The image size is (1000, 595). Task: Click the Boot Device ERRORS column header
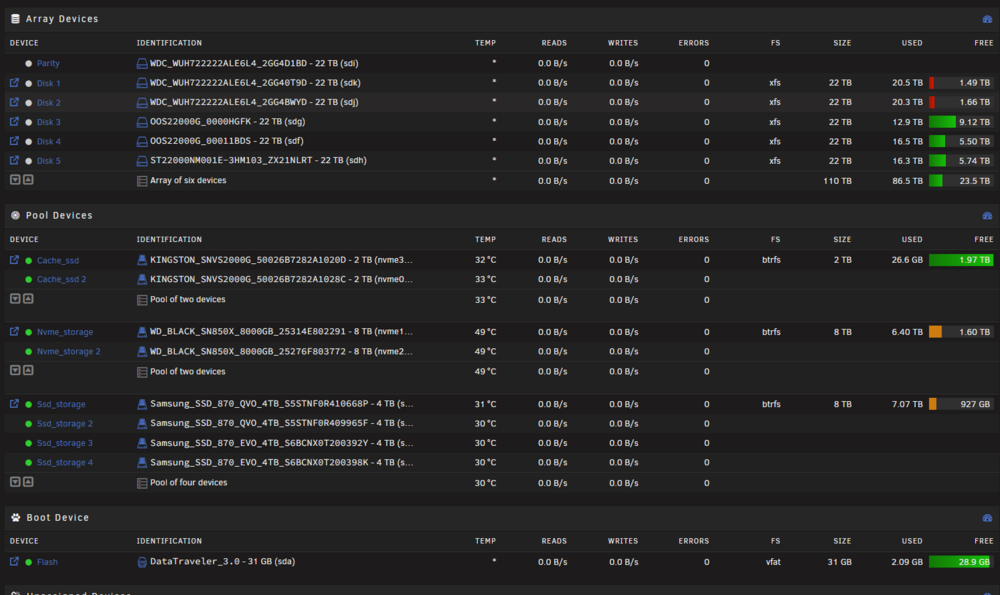click(x=694, y=541)
